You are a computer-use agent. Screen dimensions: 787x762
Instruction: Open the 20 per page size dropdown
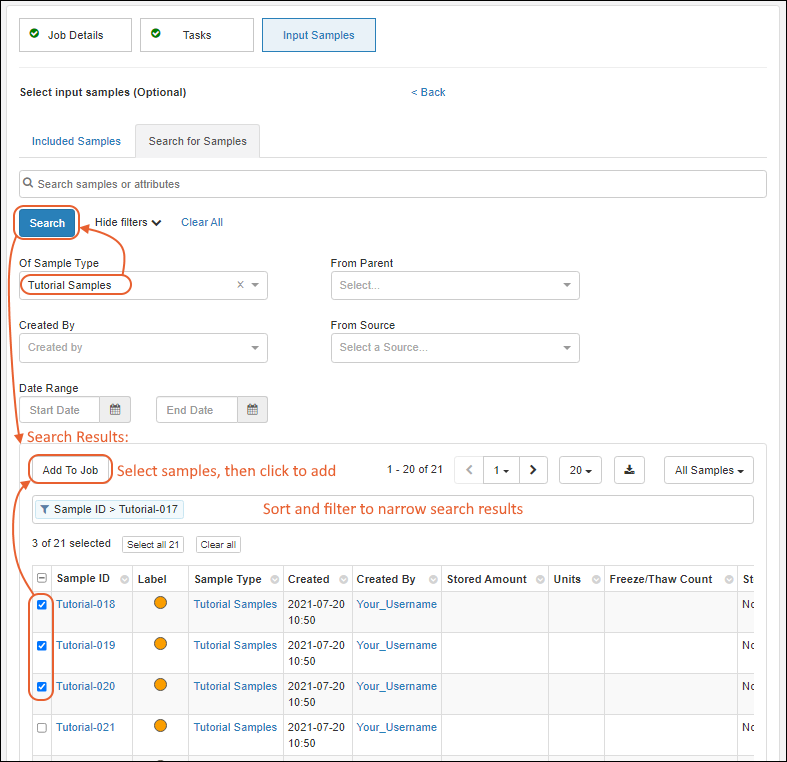(580, 470)
